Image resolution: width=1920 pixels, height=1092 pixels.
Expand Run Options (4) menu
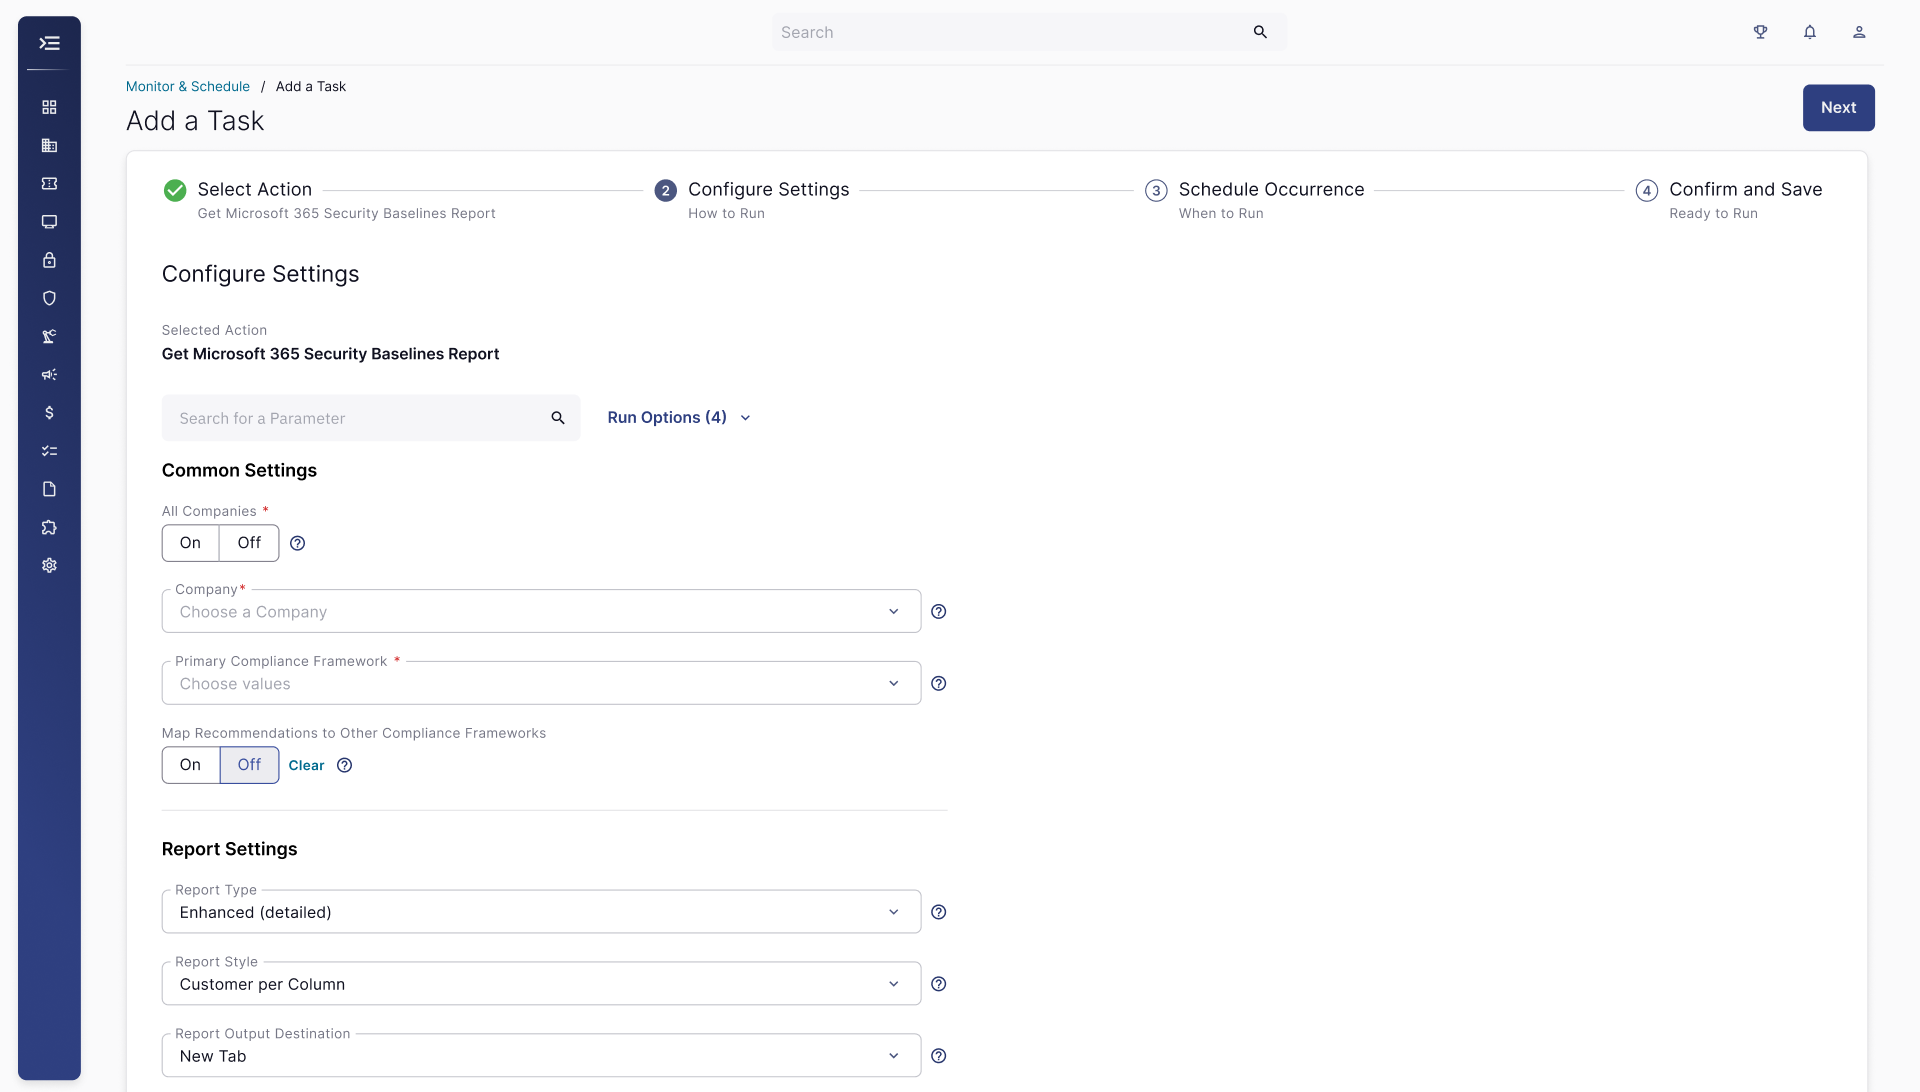(x=679, y=418)
